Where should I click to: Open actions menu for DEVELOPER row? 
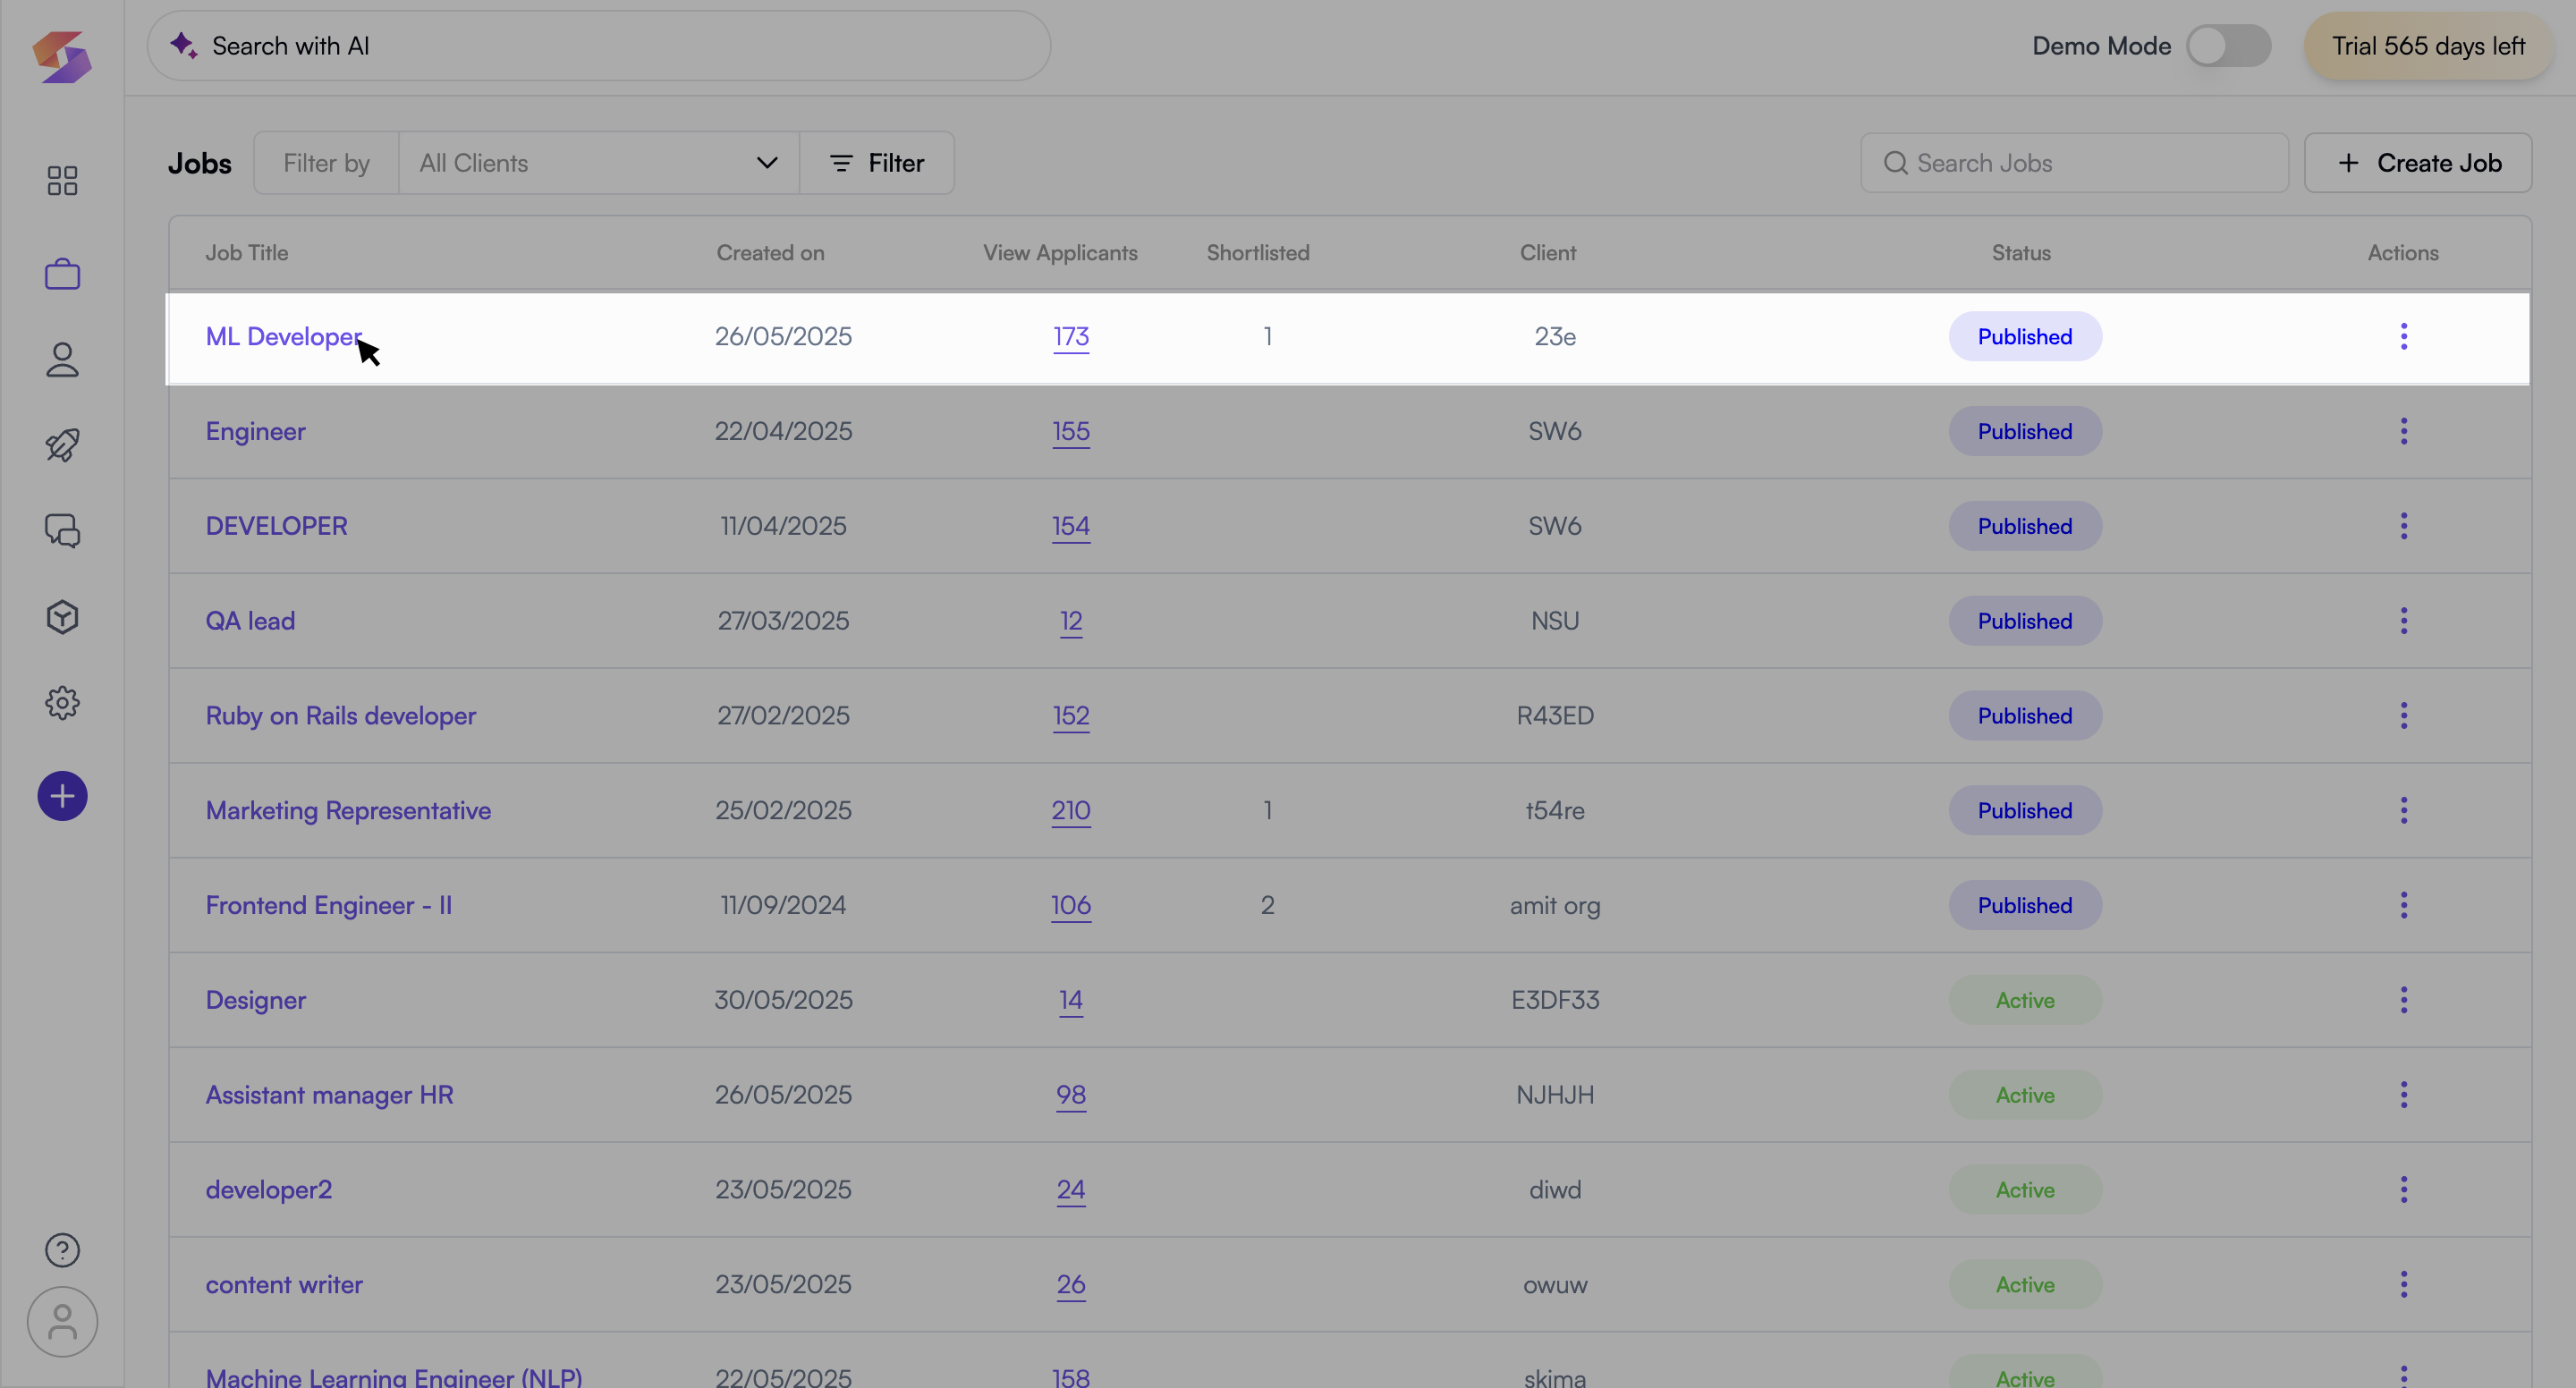click(2403, 526)
